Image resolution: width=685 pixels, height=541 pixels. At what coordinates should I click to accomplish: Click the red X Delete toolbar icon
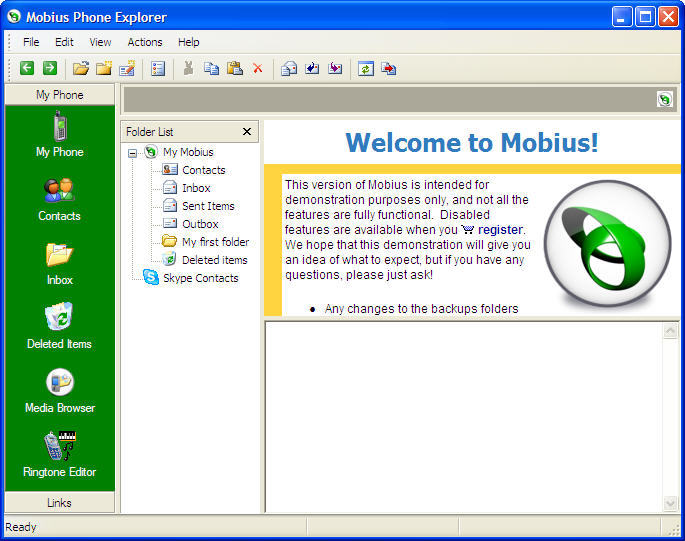click(x=258, y=68)
